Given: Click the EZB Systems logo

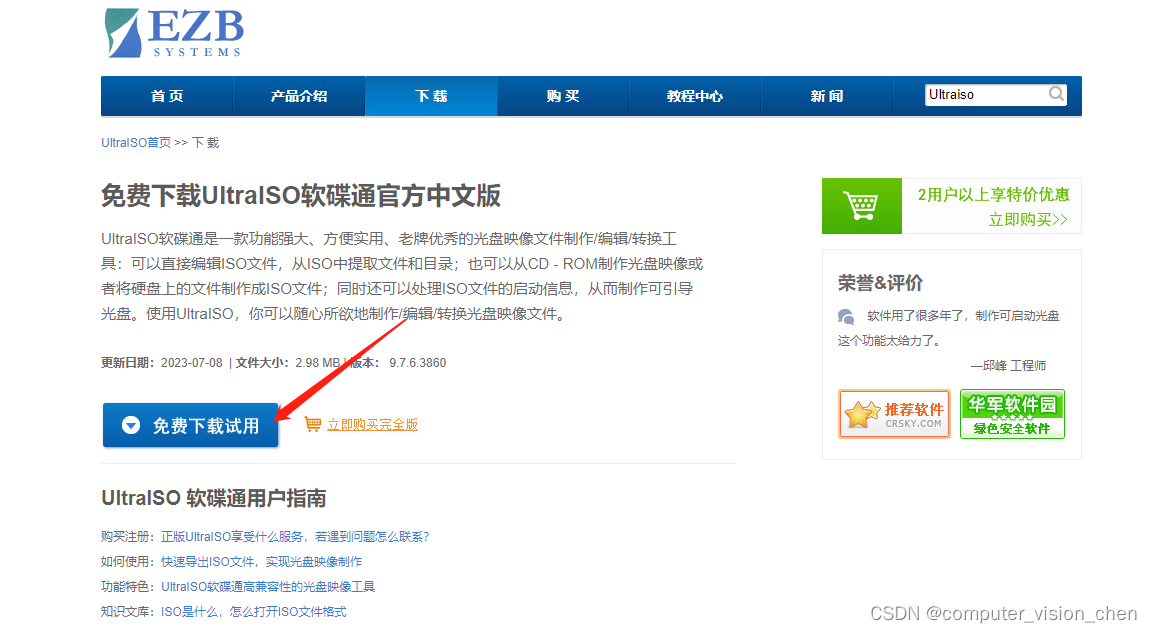Looking at the screenshot, I should tap(174, 32).
